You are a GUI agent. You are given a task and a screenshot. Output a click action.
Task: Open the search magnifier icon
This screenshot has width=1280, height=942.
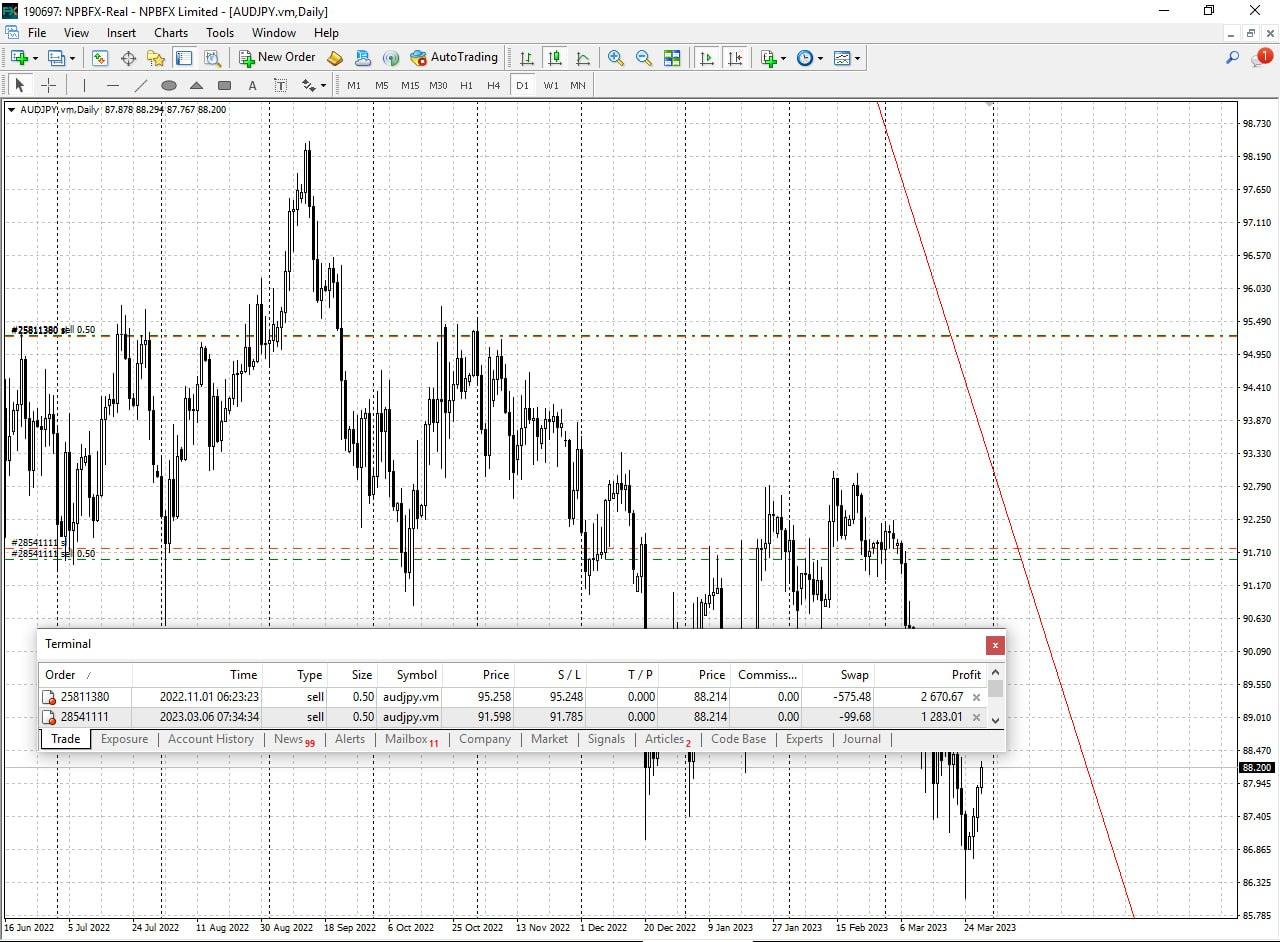pyautogui.click(x=1232, y=58)
